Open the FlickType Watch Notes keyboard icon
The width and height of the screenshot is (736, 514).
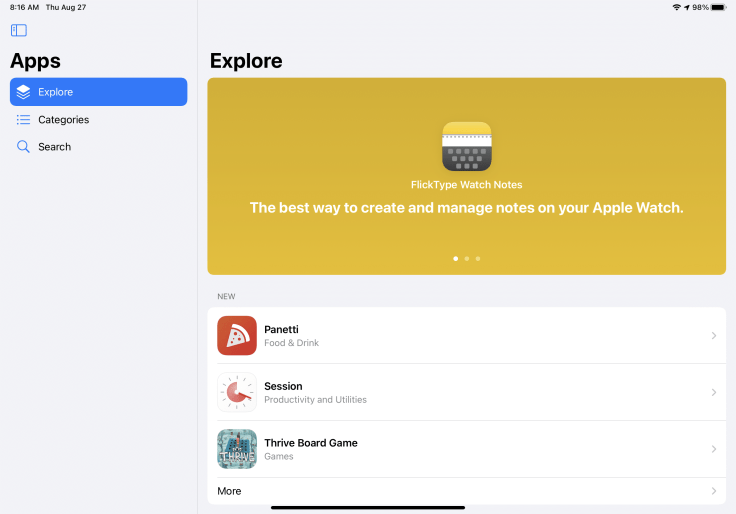[x=467, y=146]
